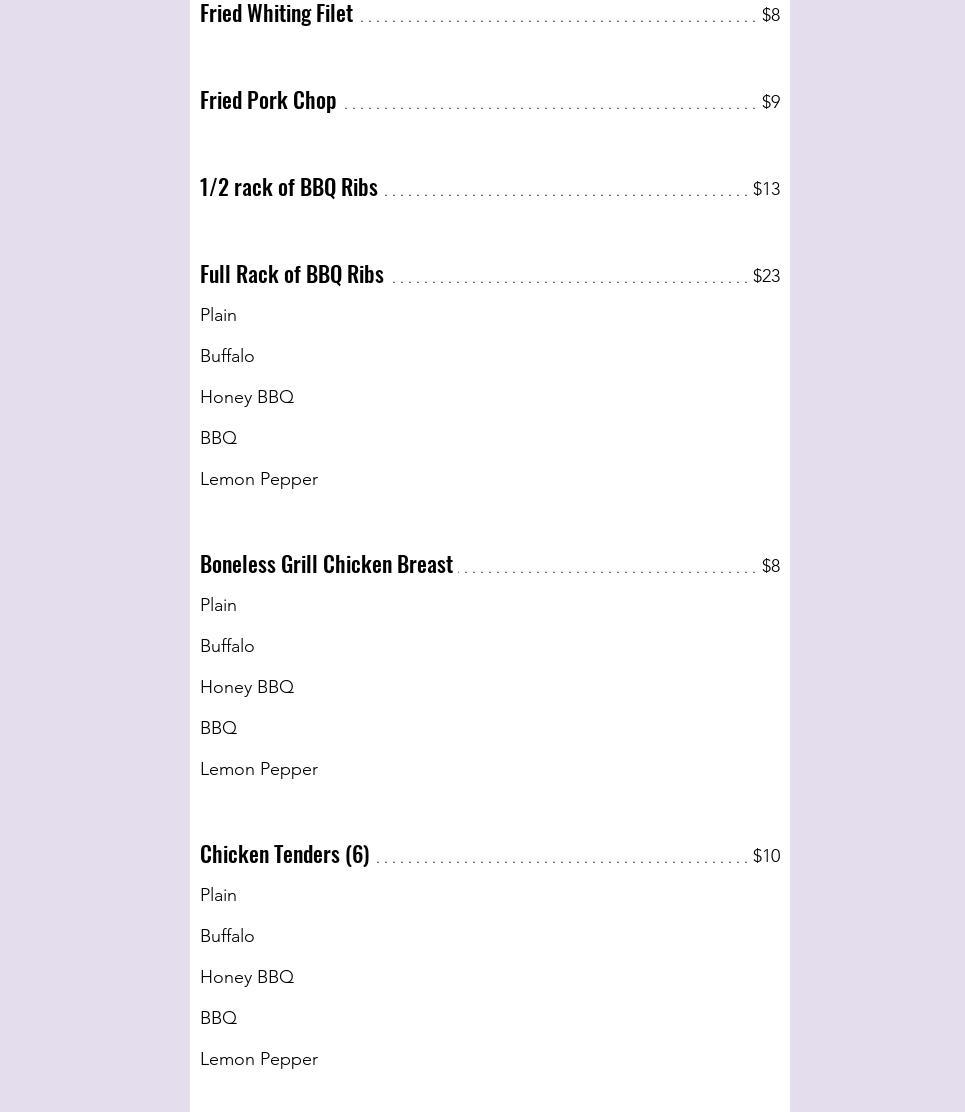Pick Honey BBQ under Full Rack of Ribs
Image resolution: width=965 pixels, height=1112 pixels.
click(247, 398)
